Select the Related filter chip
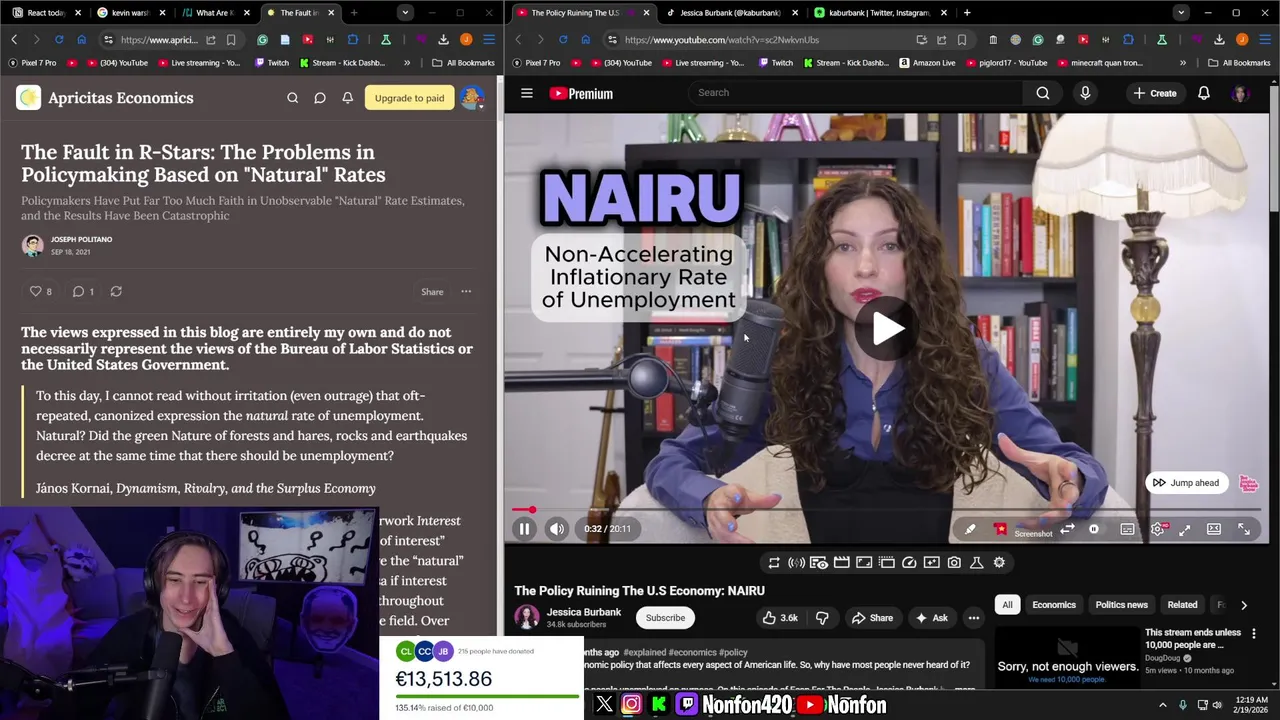The height and width of the screenshot is (720, 1280). point(1182,605)
